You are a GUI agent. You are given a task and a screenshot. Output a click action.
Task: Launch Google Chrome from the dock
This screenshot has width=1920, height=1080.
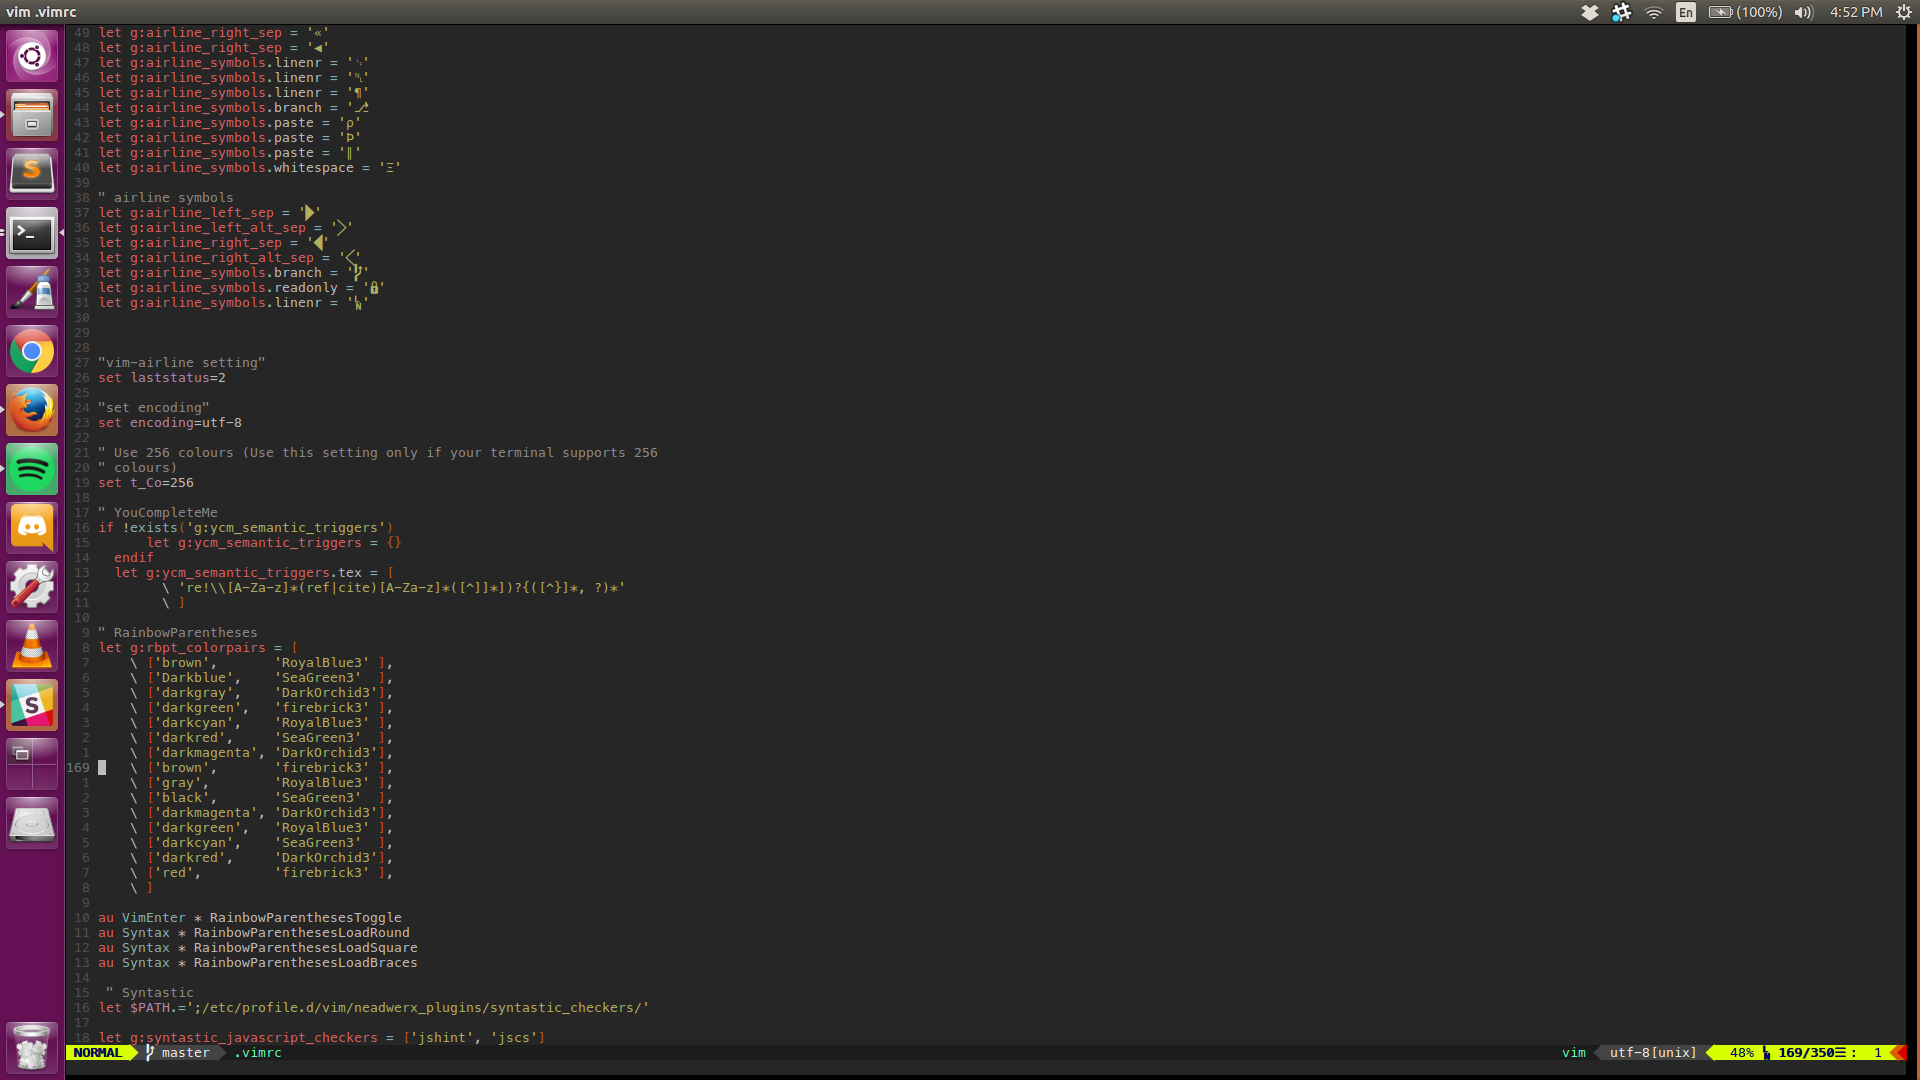[32, 352]
